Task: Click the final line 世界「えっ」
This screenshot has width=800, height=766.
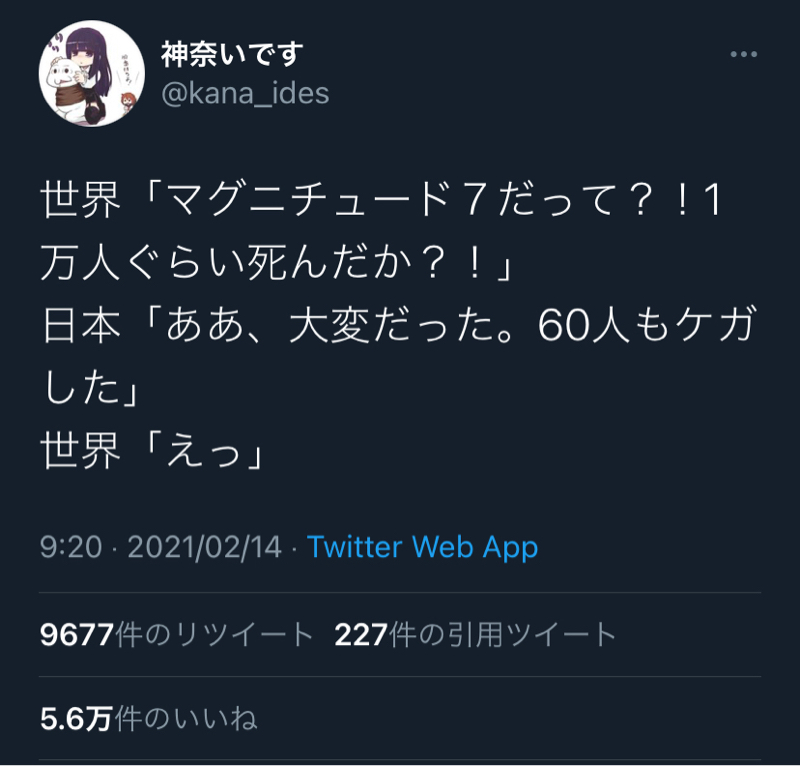Action: [x=152, y=451]
